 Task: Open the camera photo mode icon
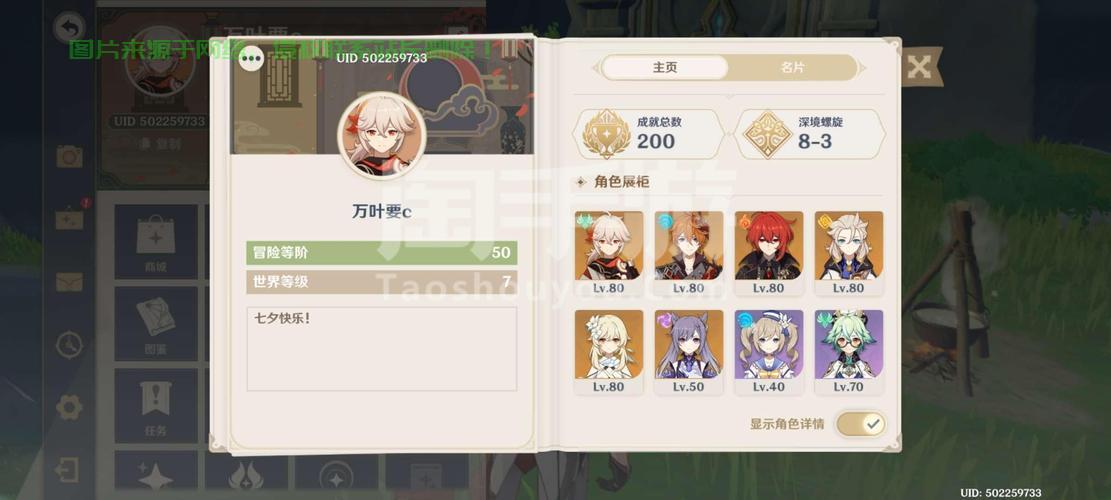[x=69, y=156]
